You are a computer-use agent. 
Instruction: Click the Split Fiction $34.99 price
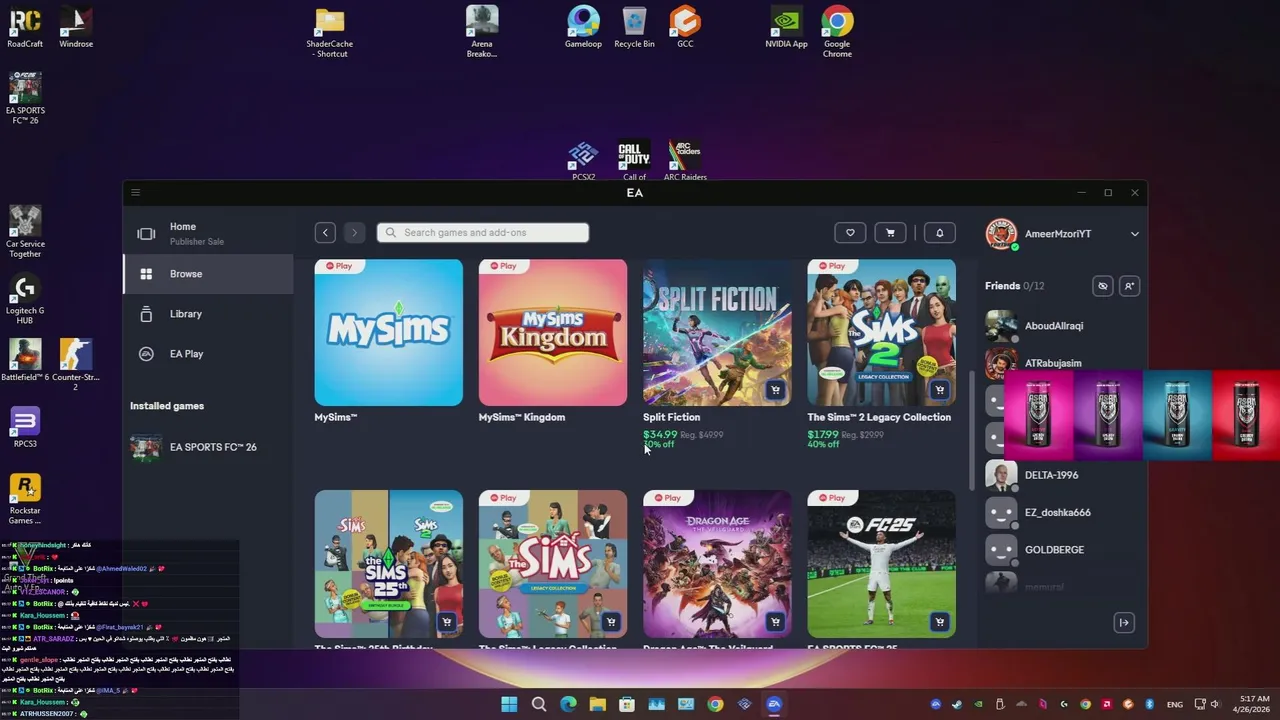[x=660, y=435]
